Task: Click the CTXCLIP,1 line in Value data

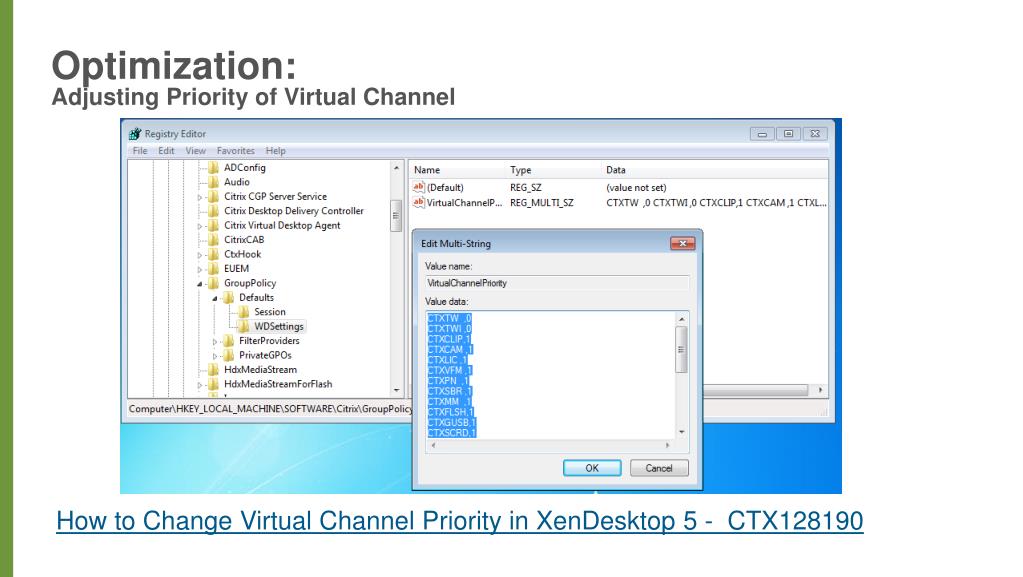Action: [x=449, y=339]
